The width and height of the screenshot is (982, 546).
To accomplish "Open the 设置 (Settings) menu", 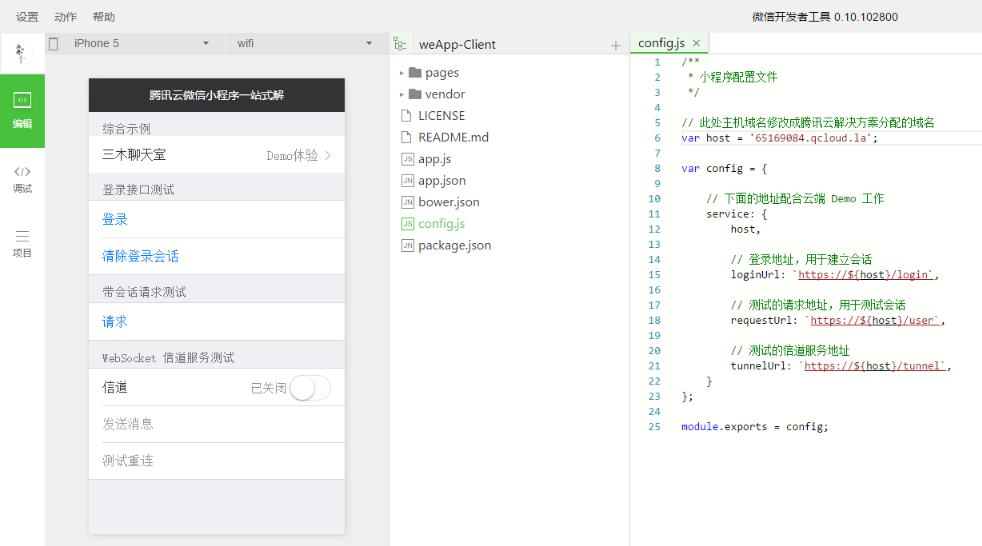I will 27,17.
